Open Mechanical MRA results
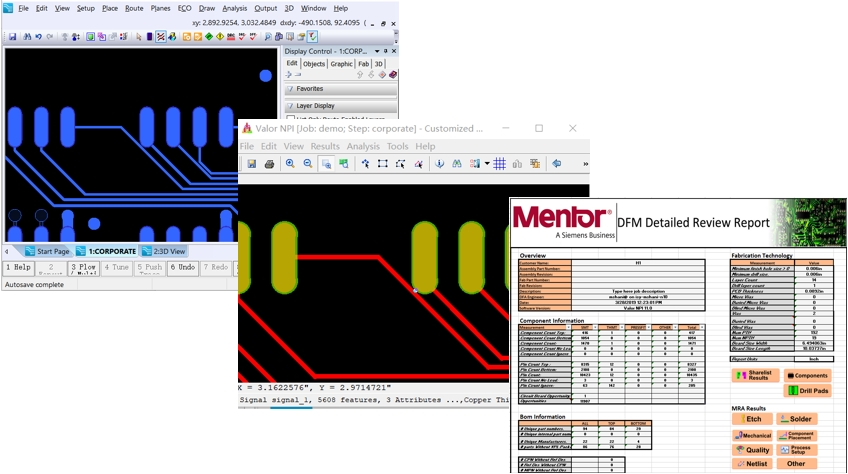 coord(752,435)
